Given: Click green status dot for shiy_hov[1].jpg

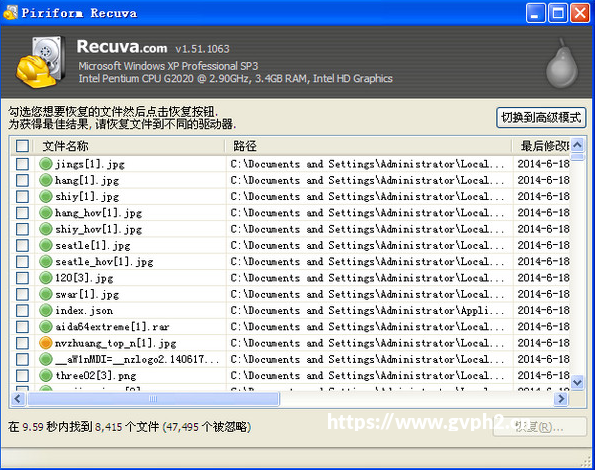Looking at the screenshot, I should 46,229.
